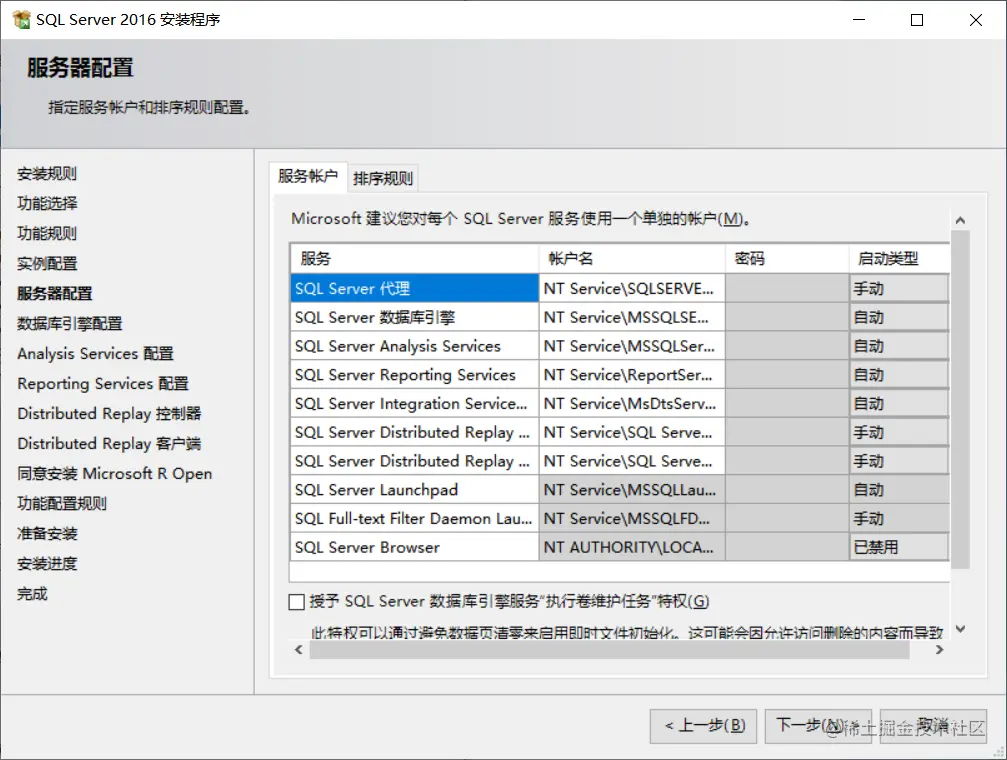Image resolution: width=1007 pixels, height=760 pixels.
Task: Click the horizontal scrollbar left arrow
Action: click(299, 650)
